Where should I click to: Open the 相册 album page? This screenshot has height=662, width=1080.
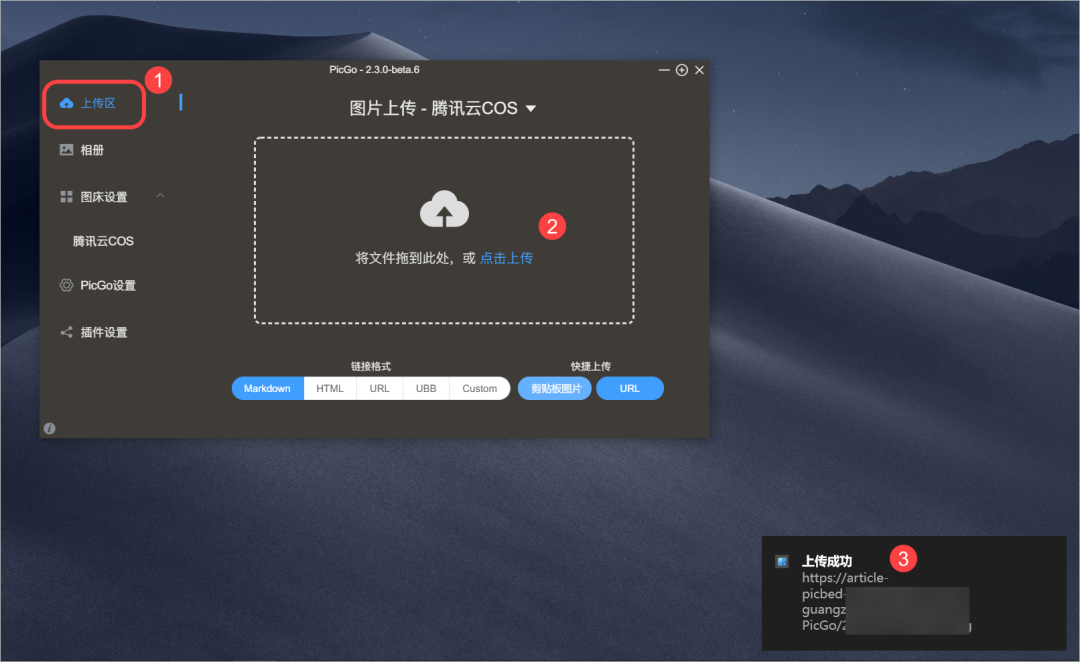92,150
